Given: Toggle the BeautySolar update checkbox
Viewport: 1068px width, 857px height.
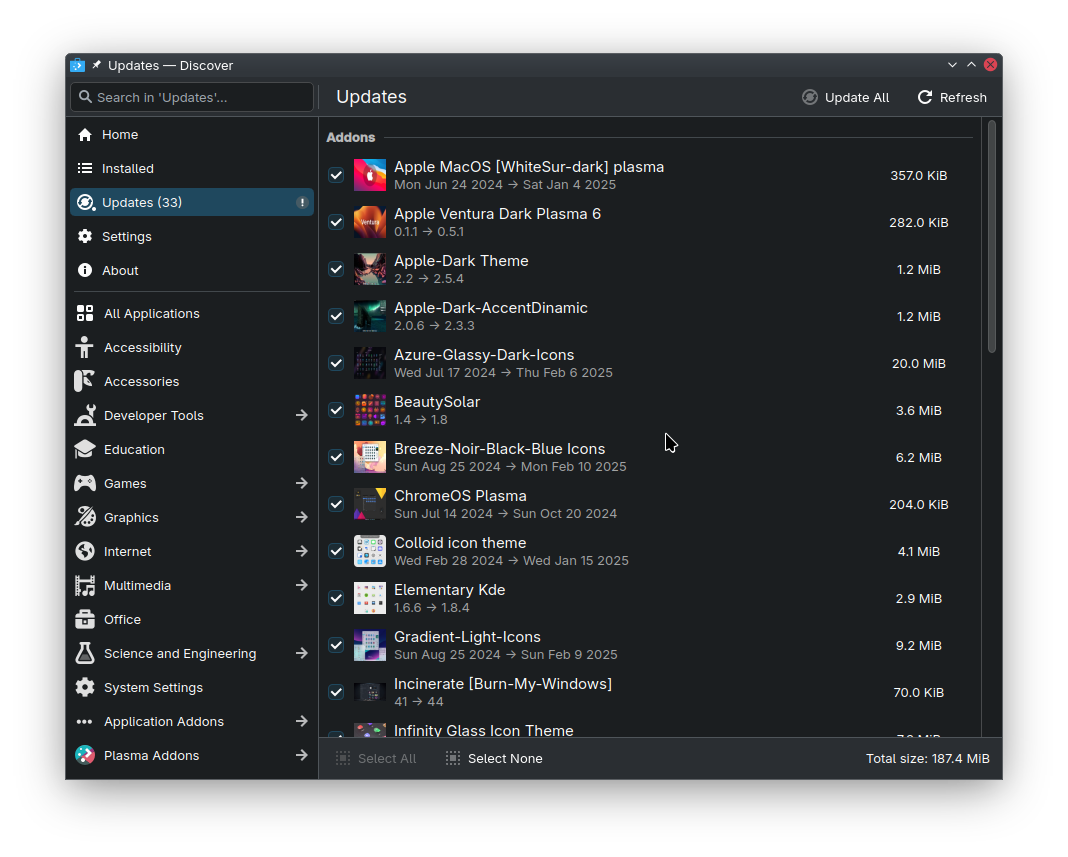Looking at the screenshot, I should click(336, 410).
